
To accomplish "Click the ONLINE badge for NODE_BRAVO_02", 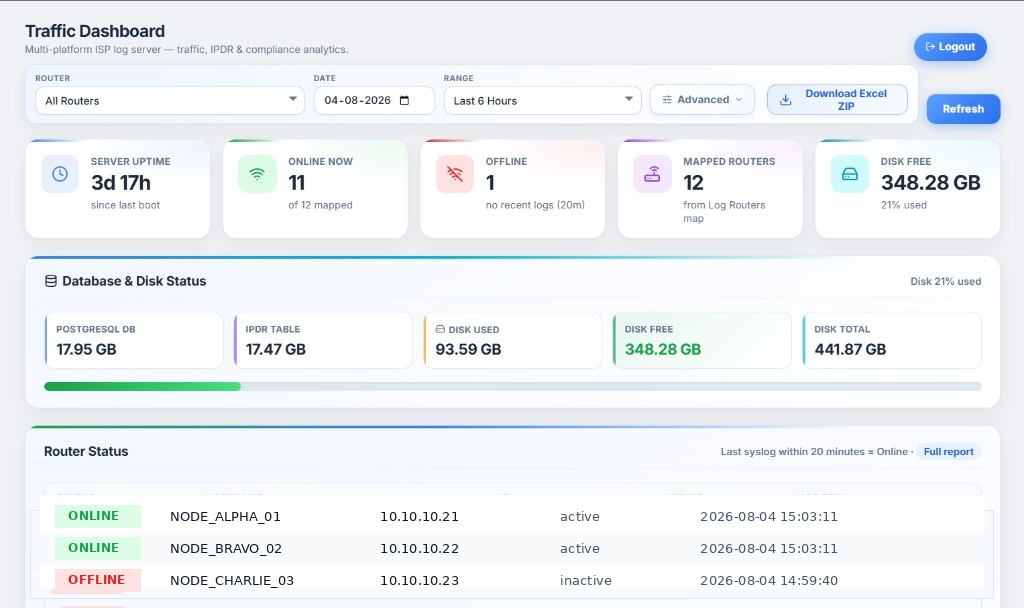I will (98, 548).
